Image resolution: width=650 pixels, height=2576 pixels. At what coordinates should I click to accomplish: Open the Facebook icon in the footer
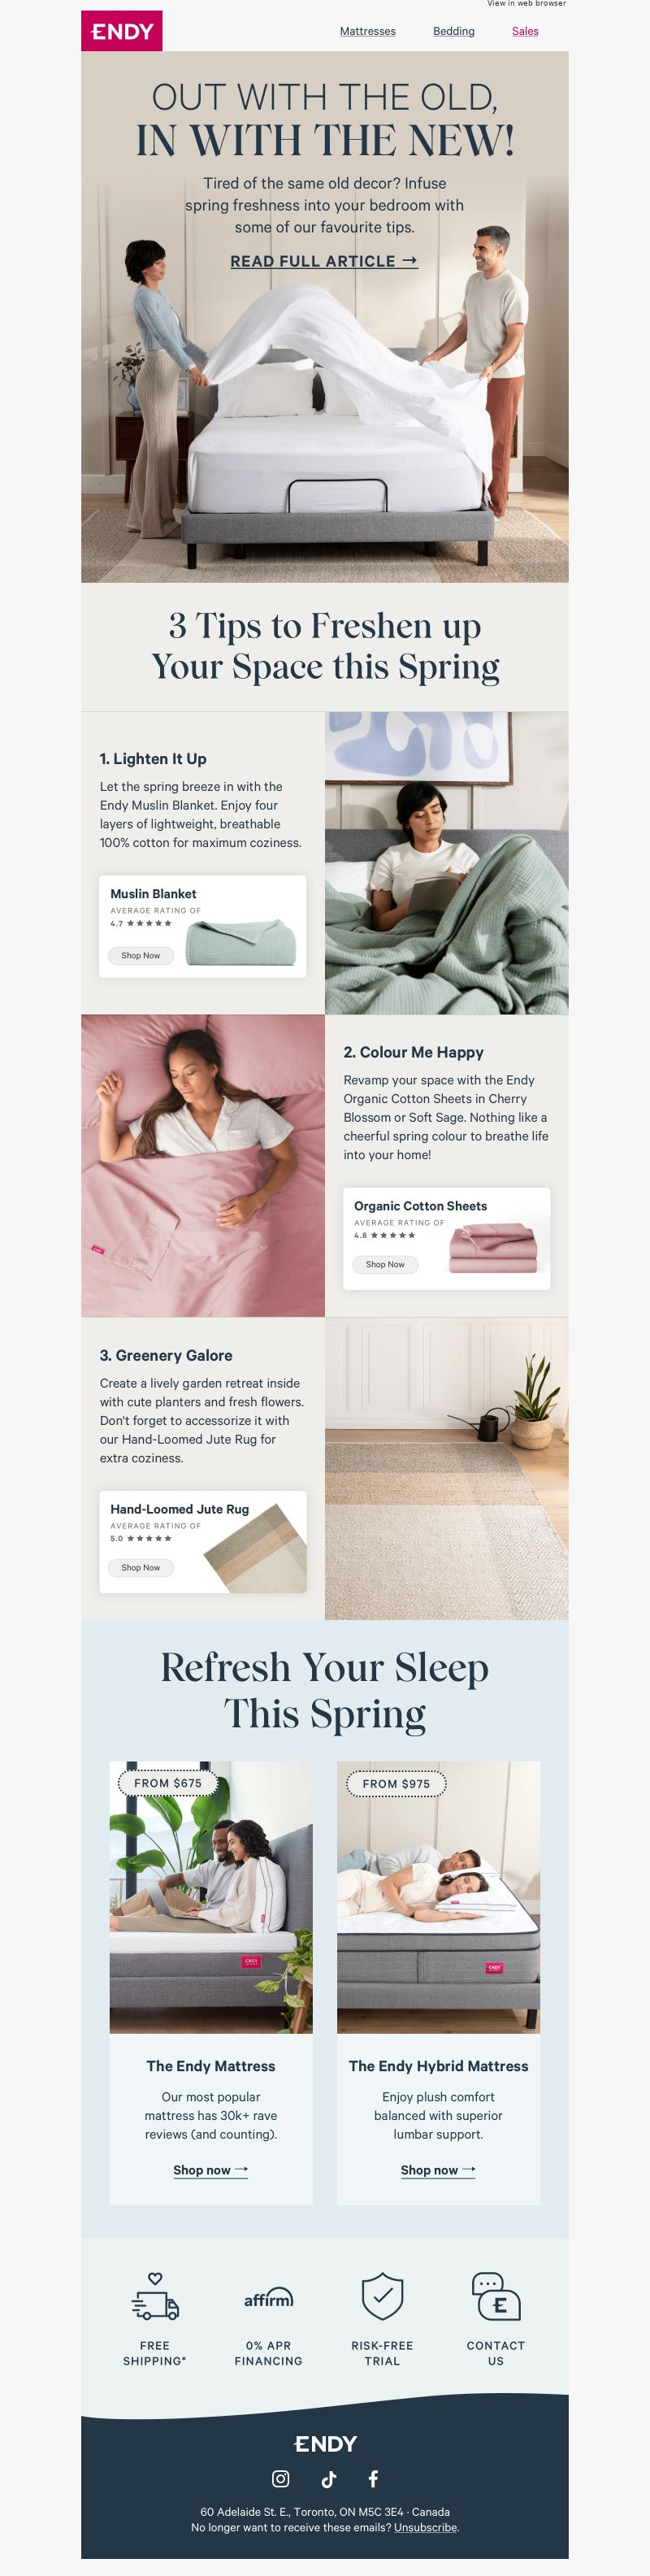tap(373, 2478)
